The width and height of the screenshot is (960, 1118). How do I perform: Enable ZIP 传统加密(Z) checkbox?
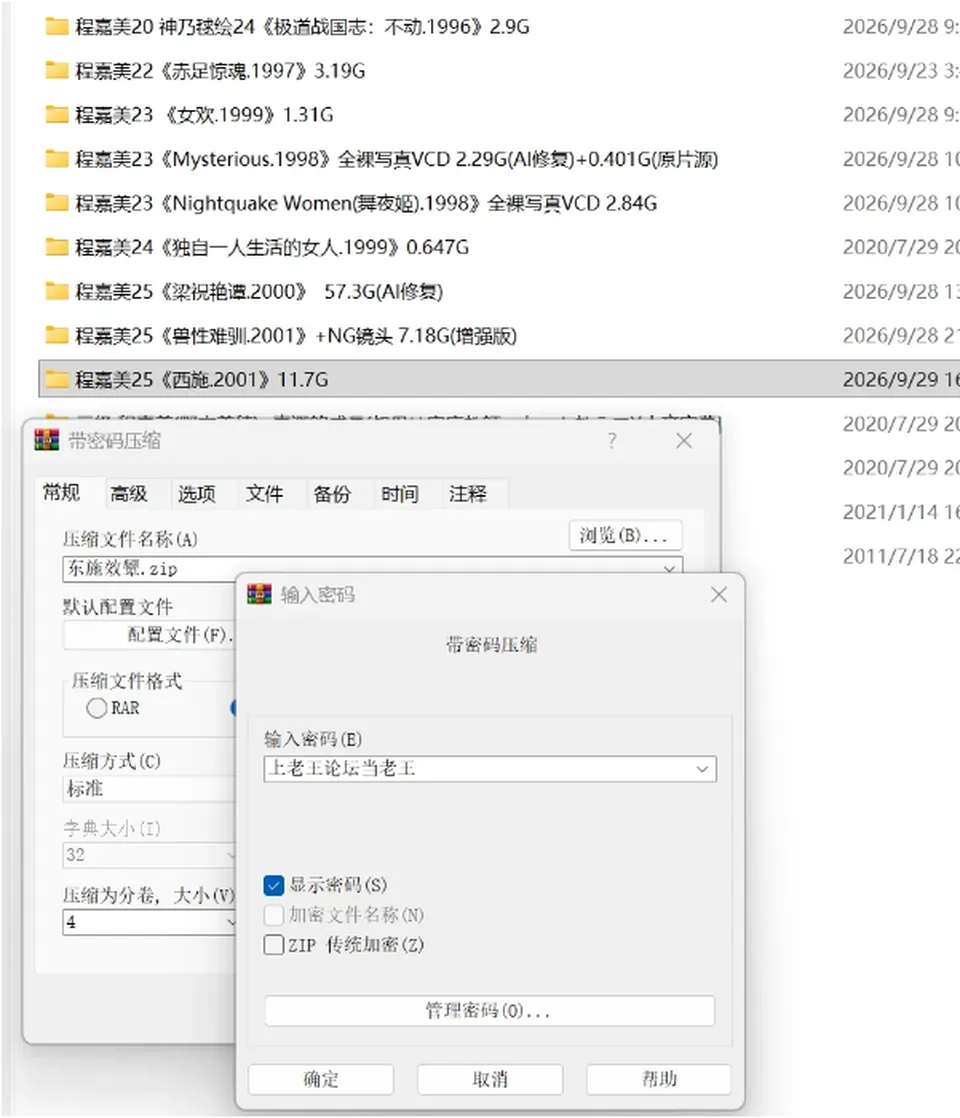coord(274,945)
